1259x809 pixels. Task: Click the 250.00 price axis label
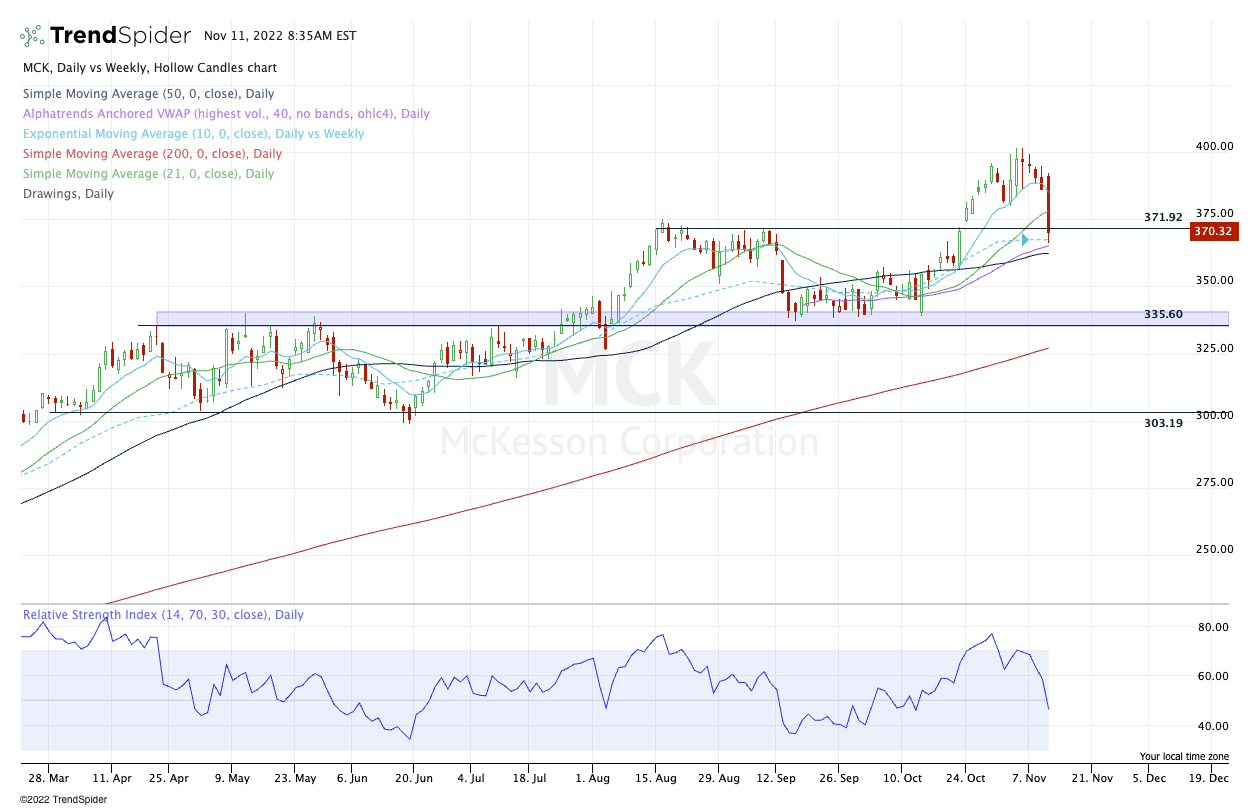tap(1214, 549)
